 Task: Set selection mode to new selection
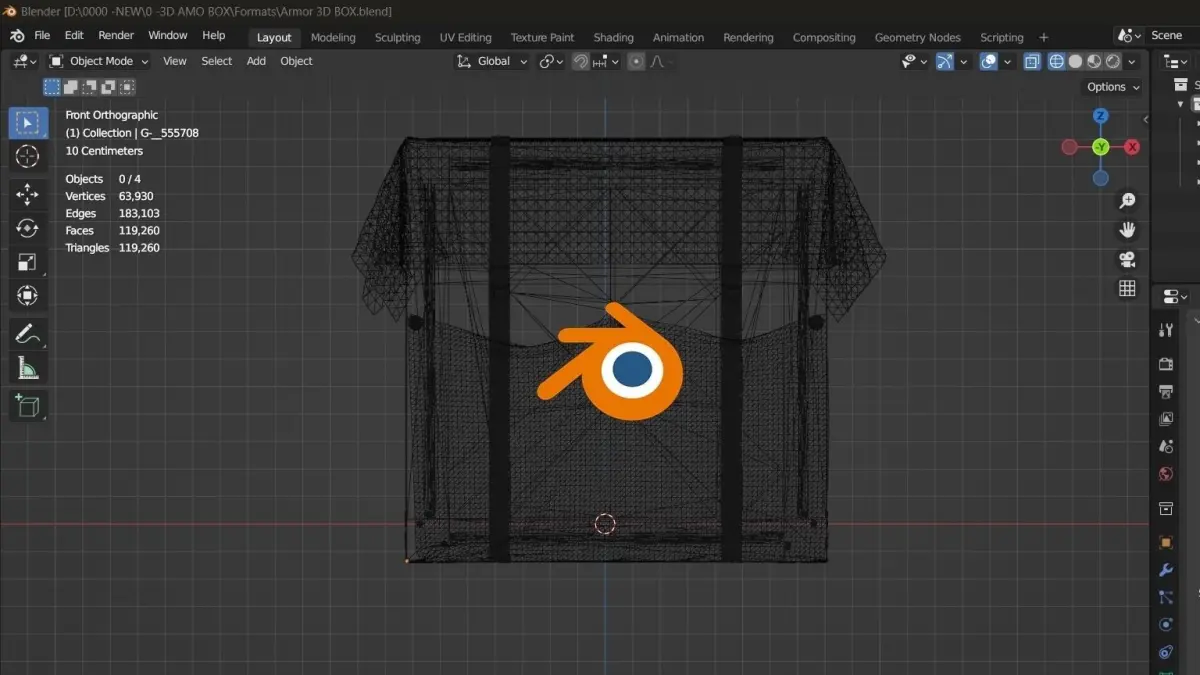51,87
